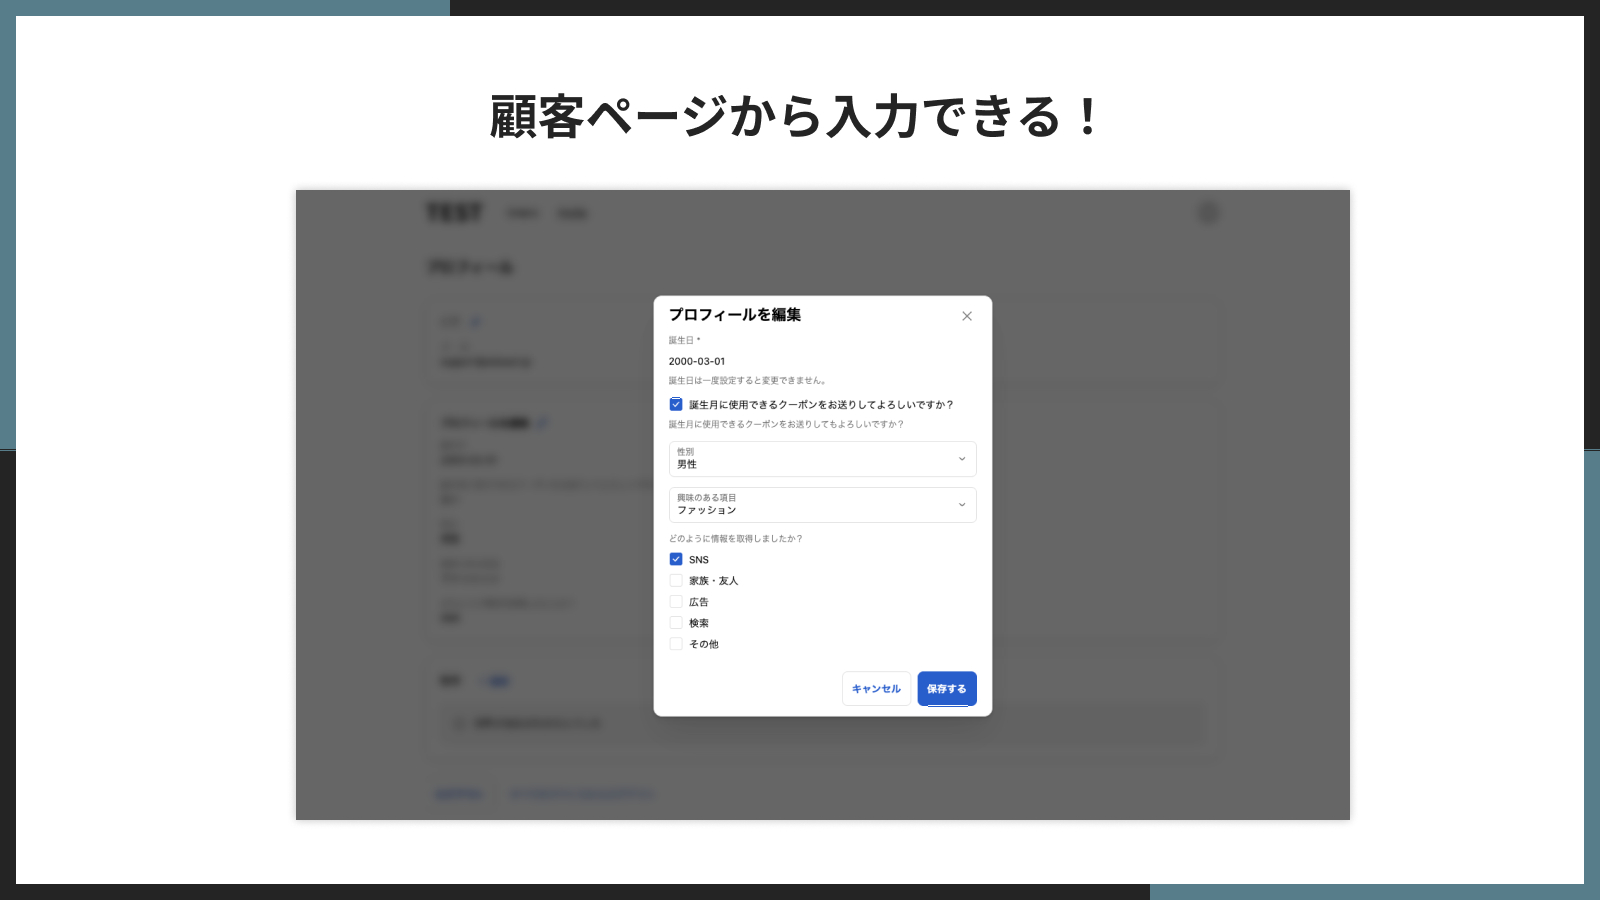Click the 保存する button

pos(947,689)
